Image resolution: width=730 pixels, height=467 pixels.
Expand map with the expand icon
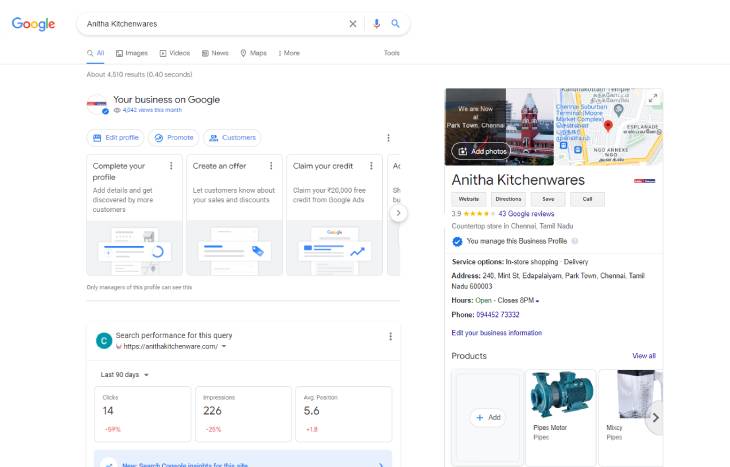[653, 98]
